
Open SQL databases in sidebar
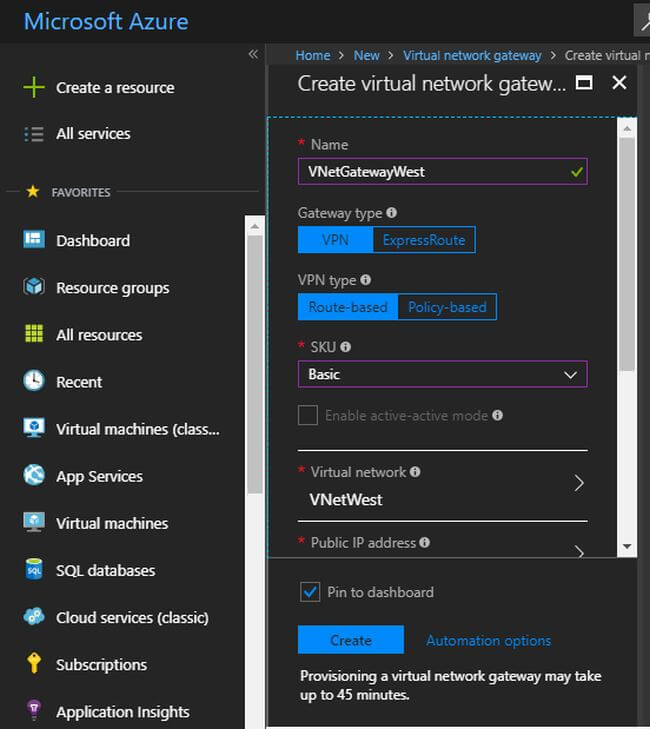[x=106, y=570]
